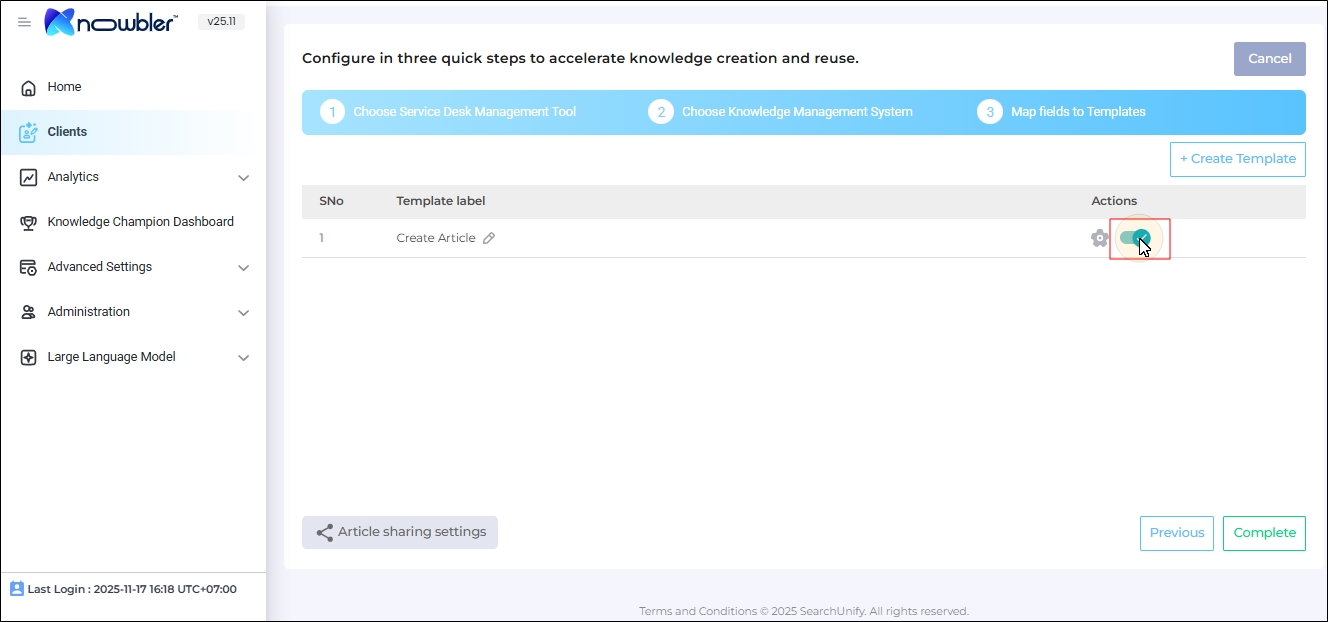Expand the Advanced Settings chevron
The image size is (1328, 622).
[243, 268]
